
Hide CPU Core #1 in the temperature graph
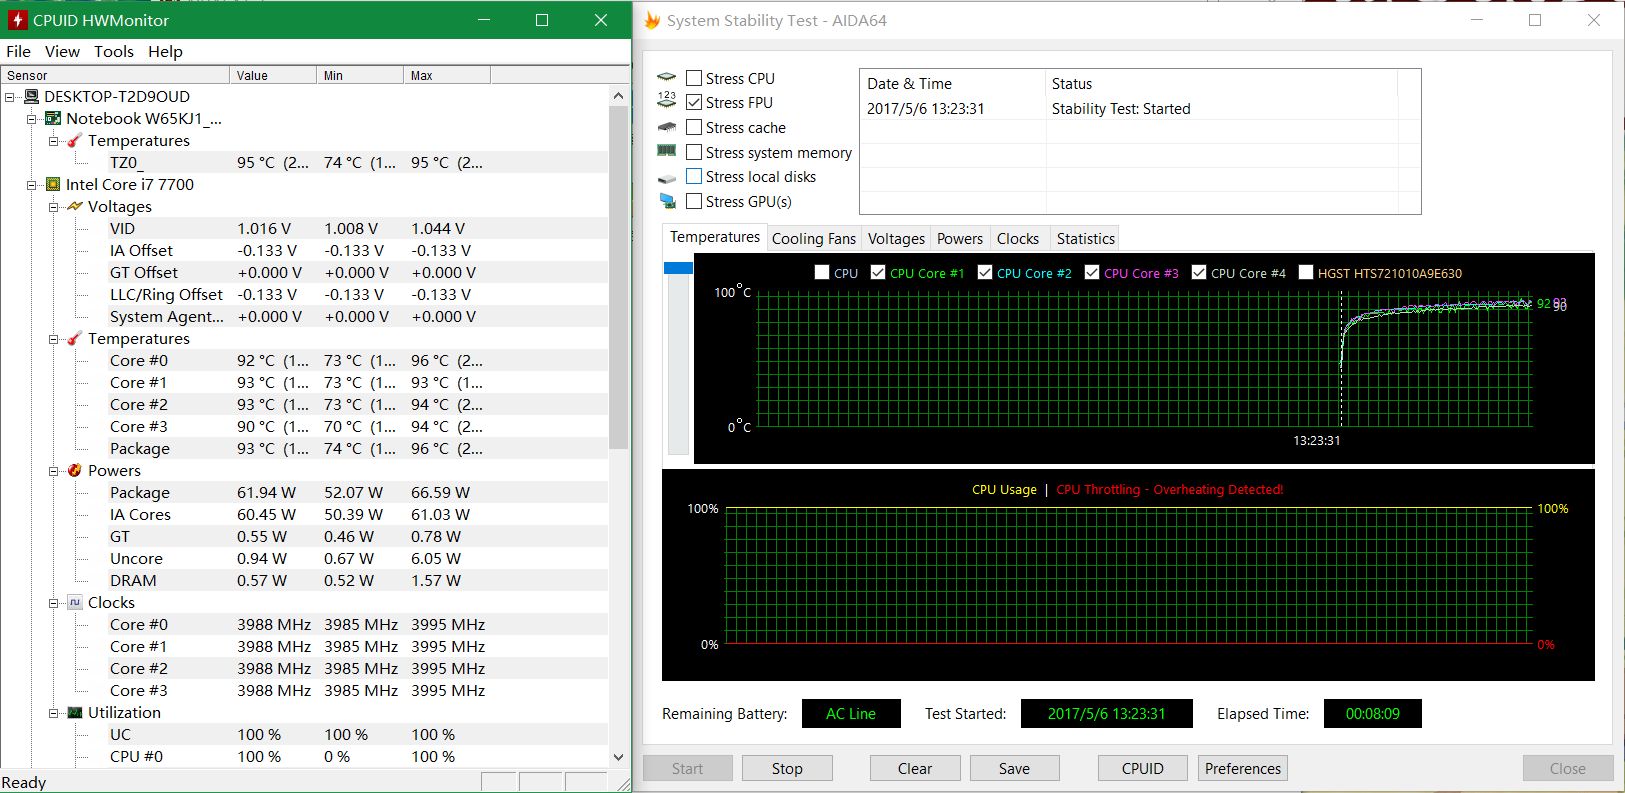[878, 272]
